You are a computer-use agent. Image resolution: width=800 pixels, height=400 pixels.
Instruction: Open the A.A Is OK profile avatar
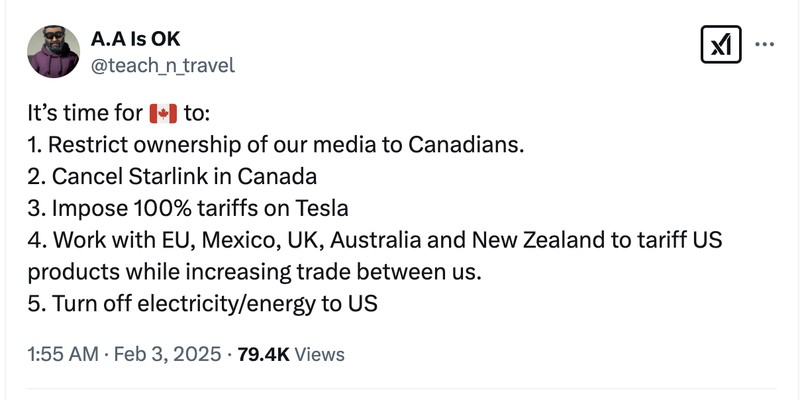click(52, 50)
